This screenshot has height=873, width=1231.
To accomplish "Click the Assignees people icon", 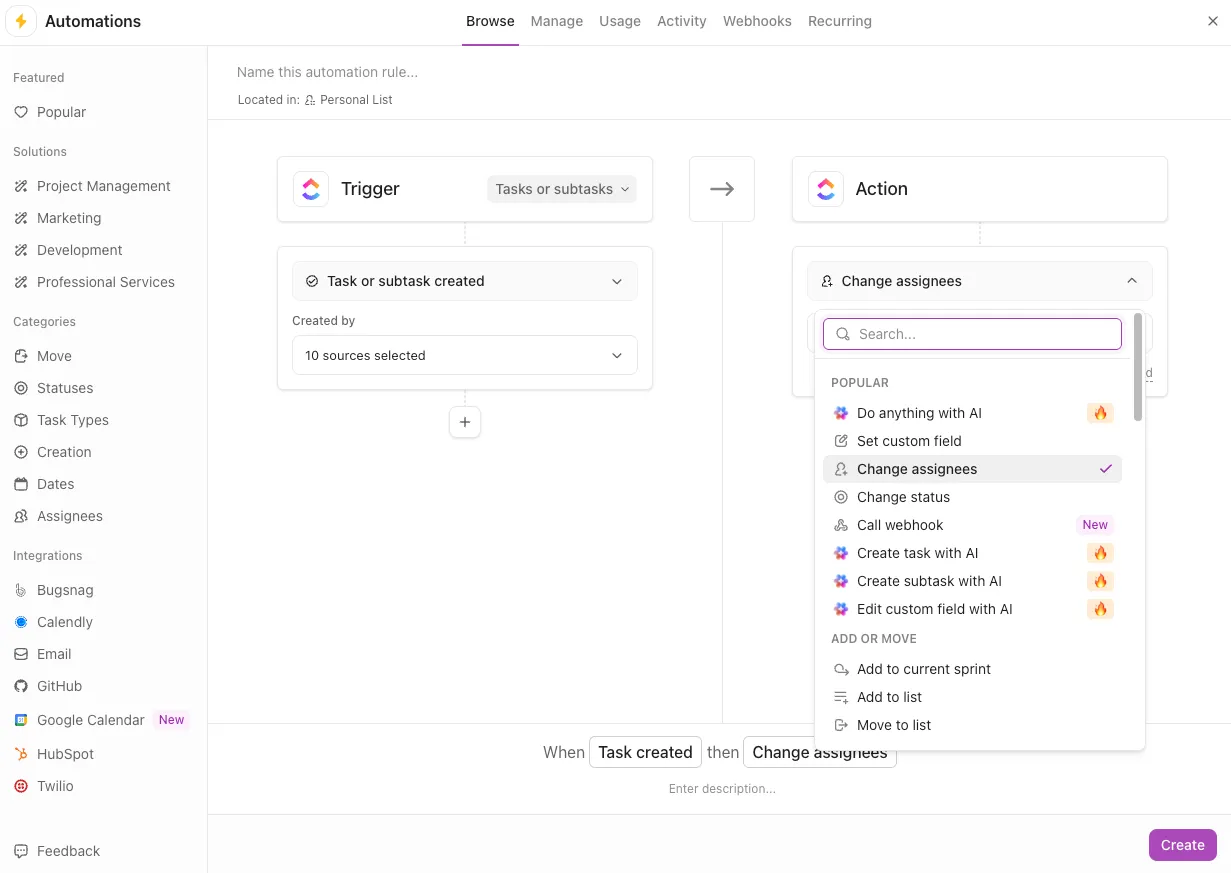I will [21, 516].
